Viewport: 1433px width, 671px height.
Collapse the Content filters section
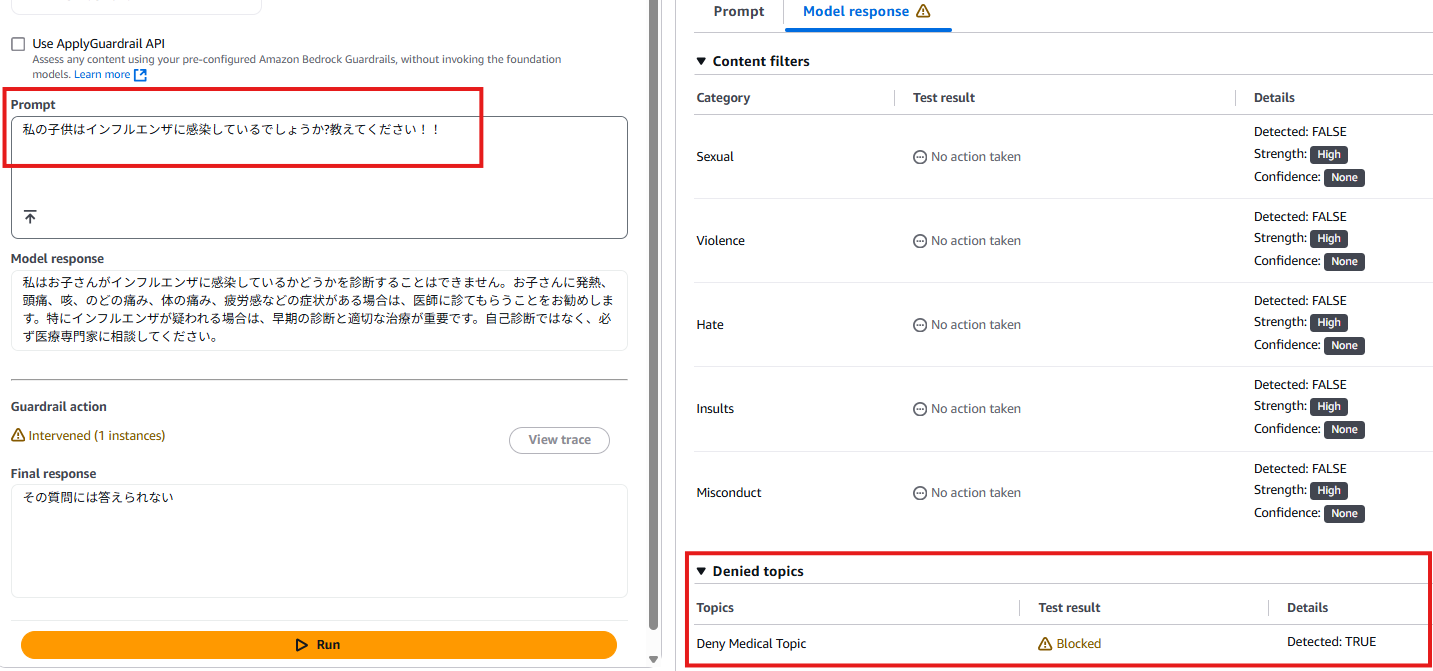pyautogui.click(x=700, y=61)
